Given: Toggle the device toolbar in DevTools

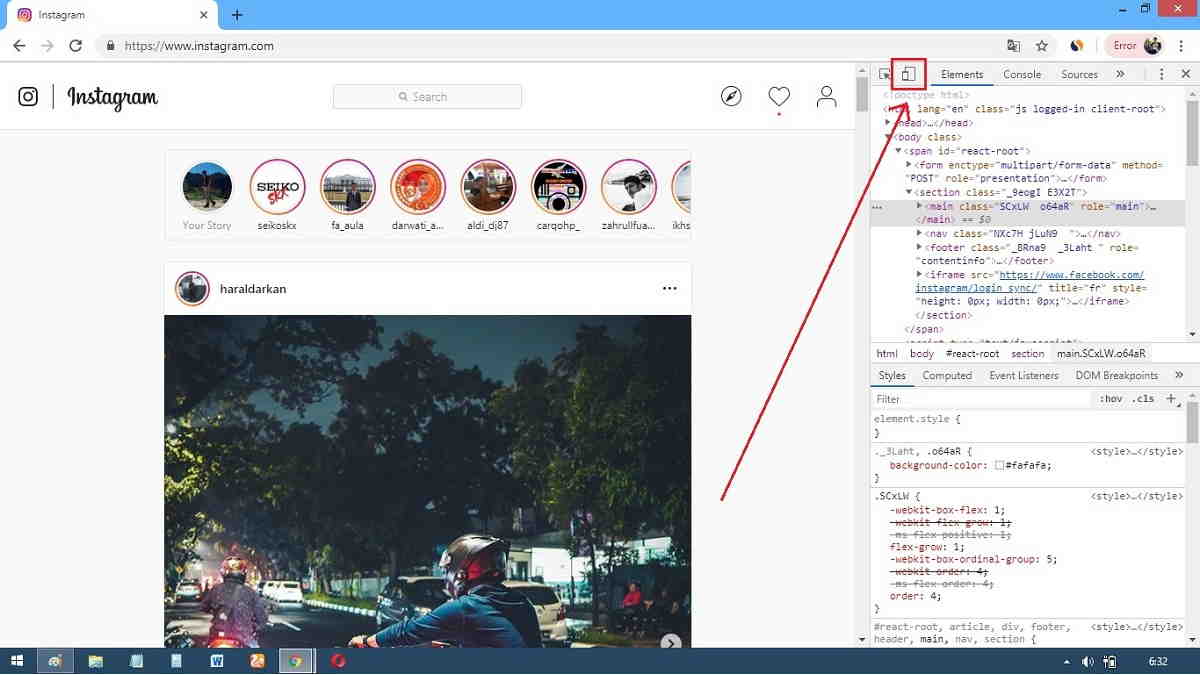Looking at the screenshot, I should tap(908, 74).
